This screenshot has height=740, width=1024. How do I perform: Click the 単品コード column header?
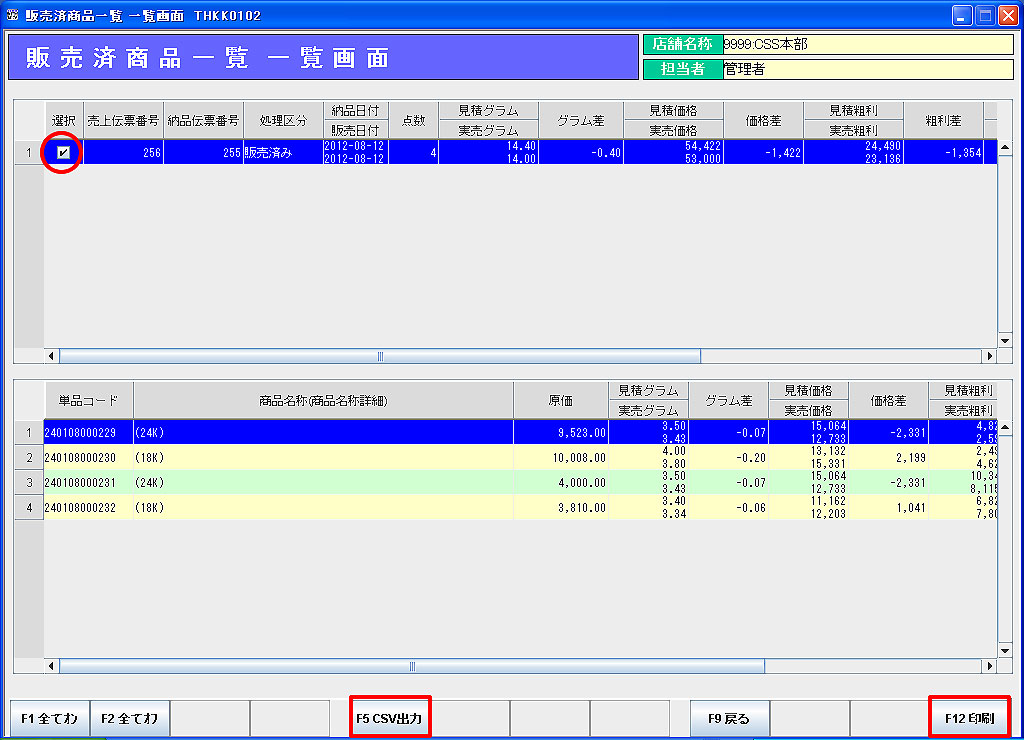88,400
